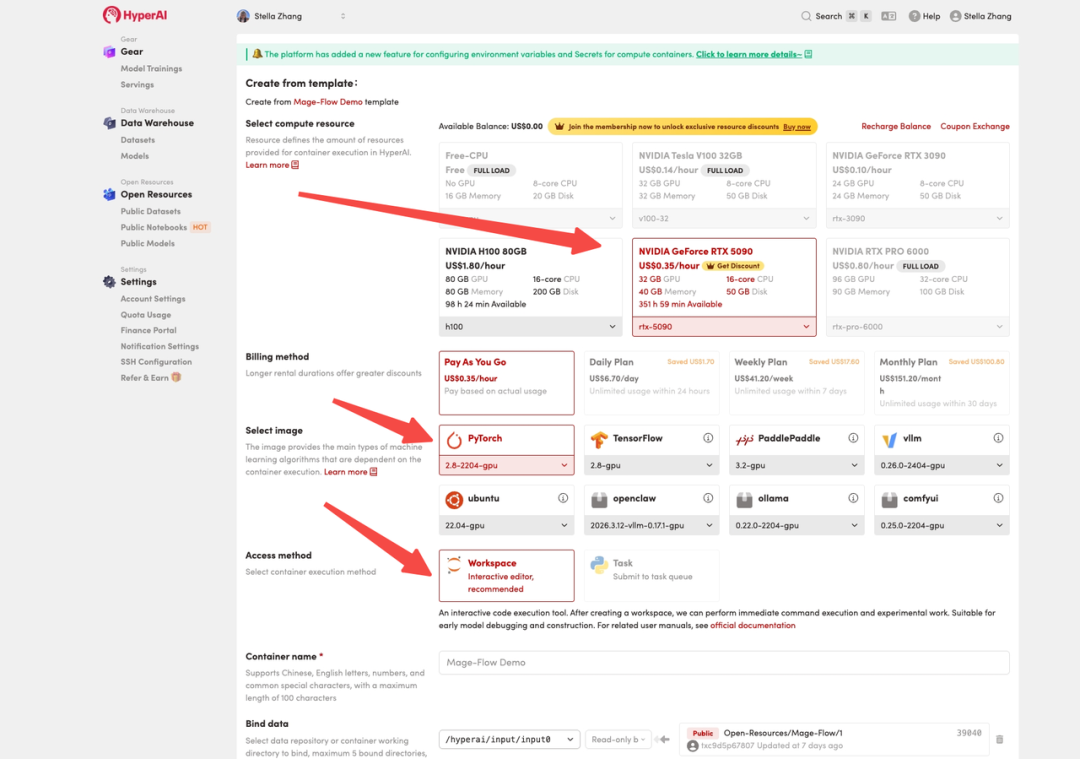Click Stella Zhang avatar at top right
This screenshot has height=759, width=1080.
coord(955,16)
